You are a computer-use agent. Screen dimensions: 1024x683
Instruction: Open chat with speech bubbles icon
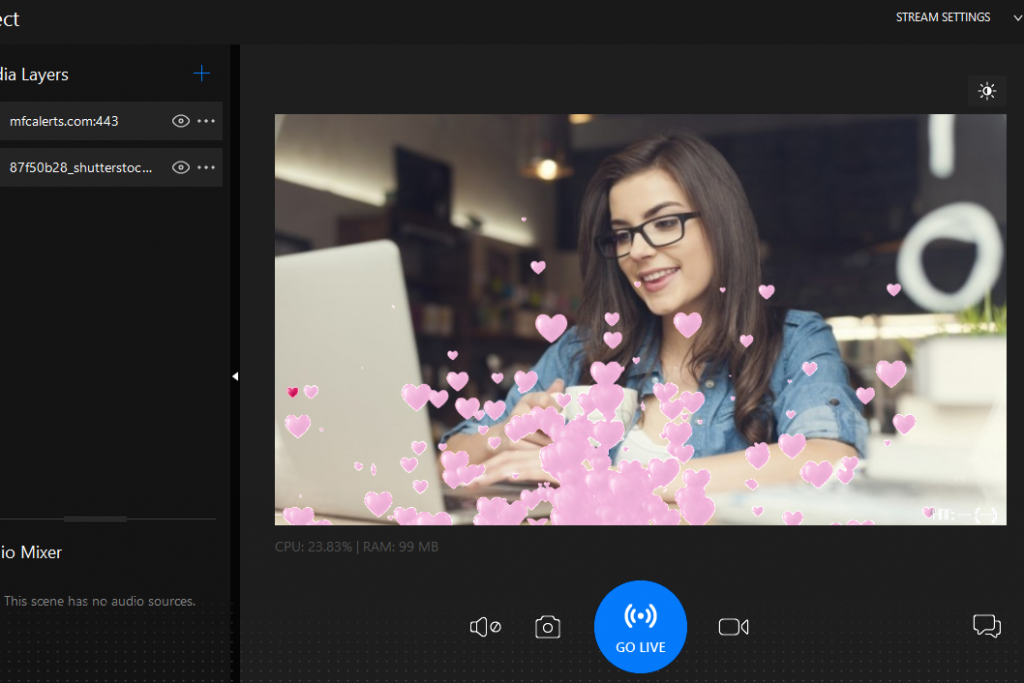(x=987, y=626)
